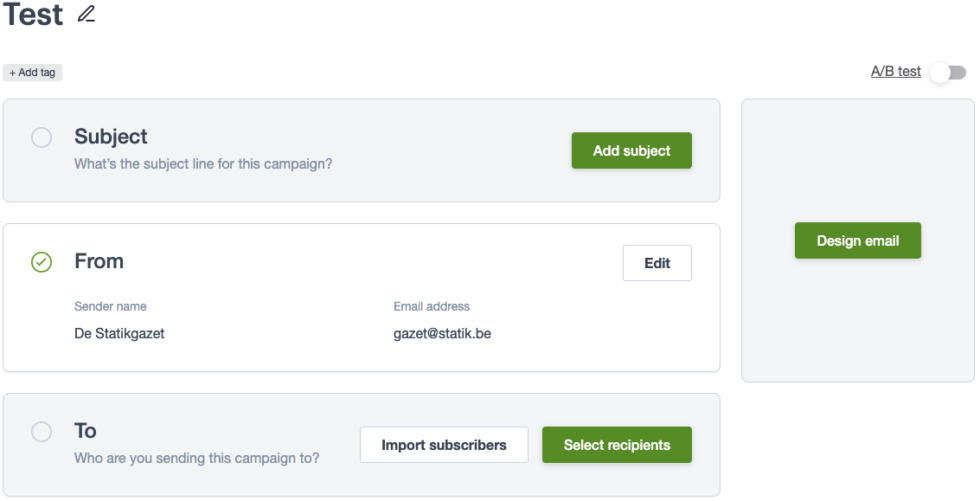The height and width of the screenshot is (501, 980).
Task: Enable the A/B test switch
Action: pyautogui.click(x=948, y=72)
